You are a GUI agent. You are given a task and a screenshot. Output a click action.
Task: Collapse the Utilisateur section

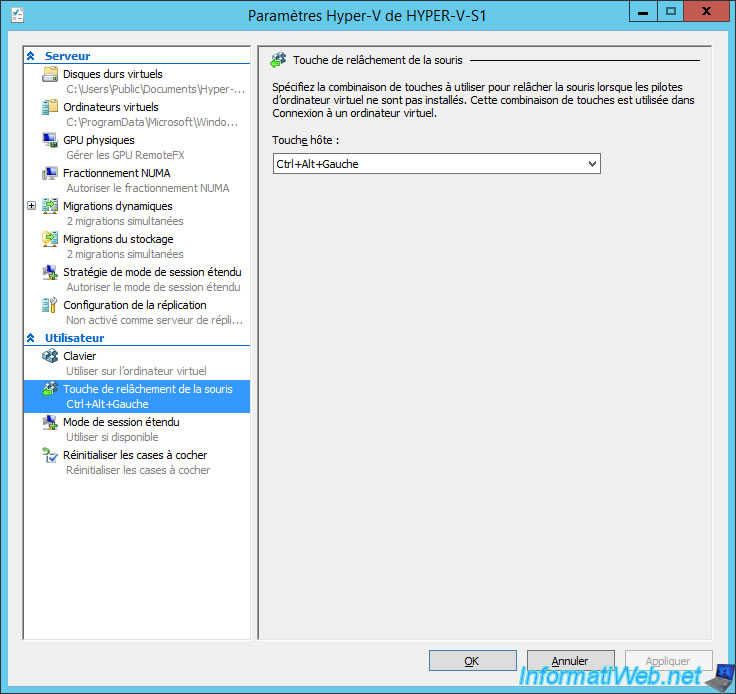coord(31,339)
